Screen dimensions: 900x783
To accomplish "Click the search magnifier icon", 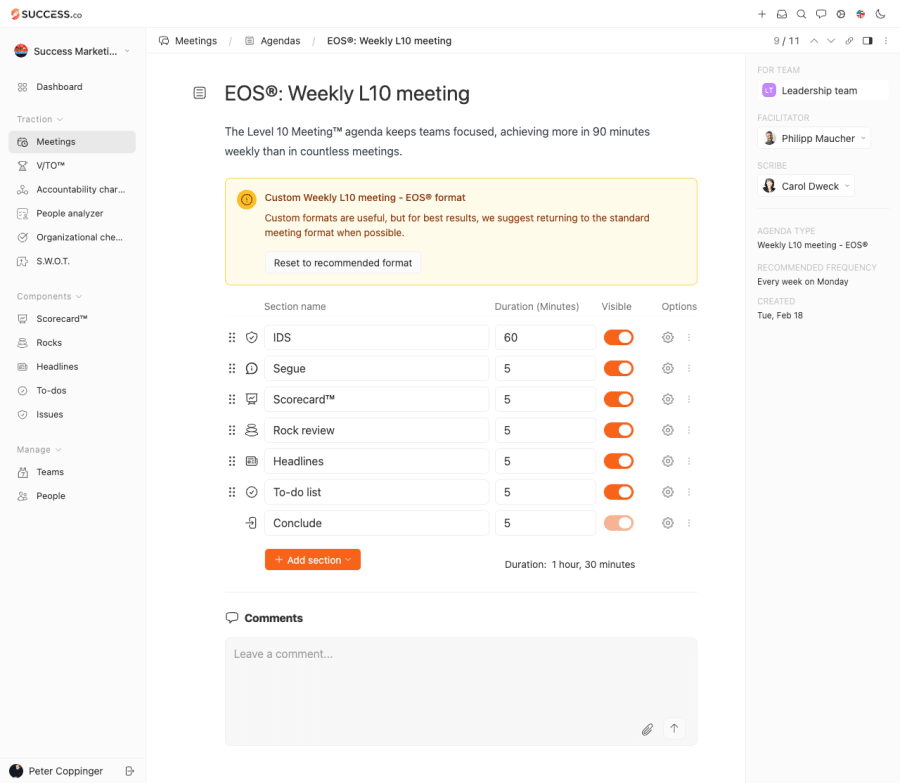I will tap(801, 14).
